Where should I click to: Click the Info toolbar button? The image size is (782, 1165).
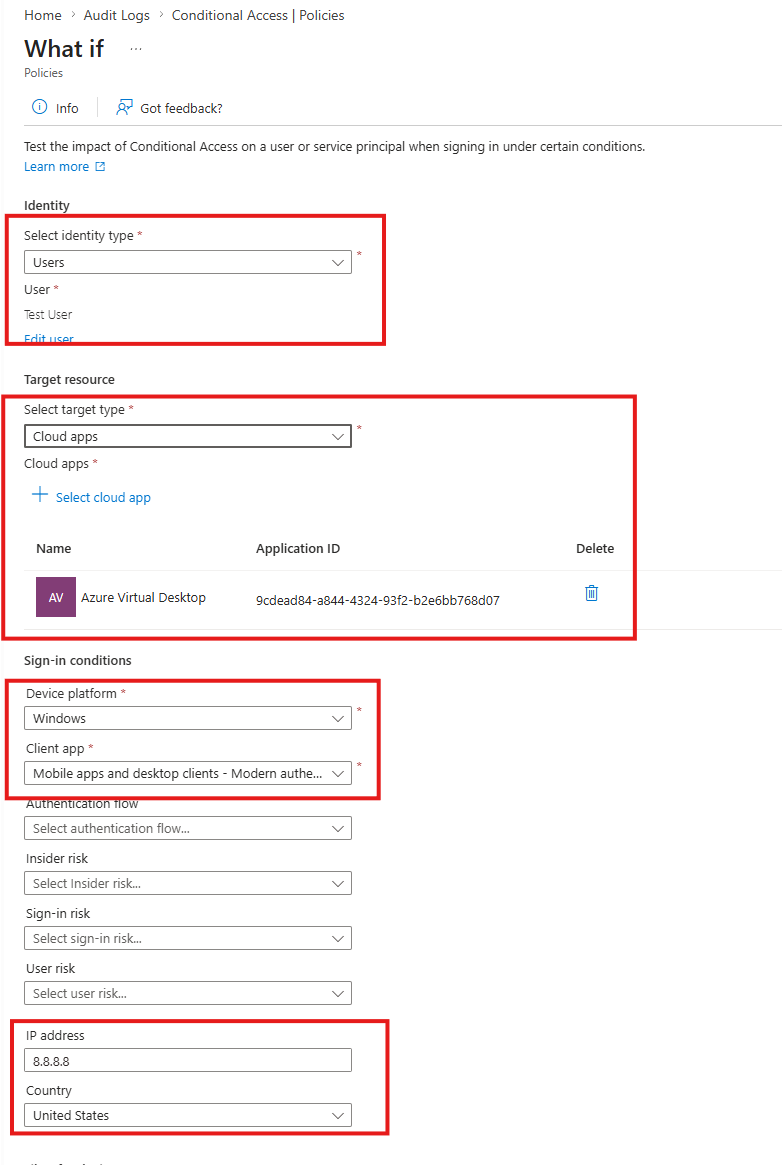pos(55,108)
